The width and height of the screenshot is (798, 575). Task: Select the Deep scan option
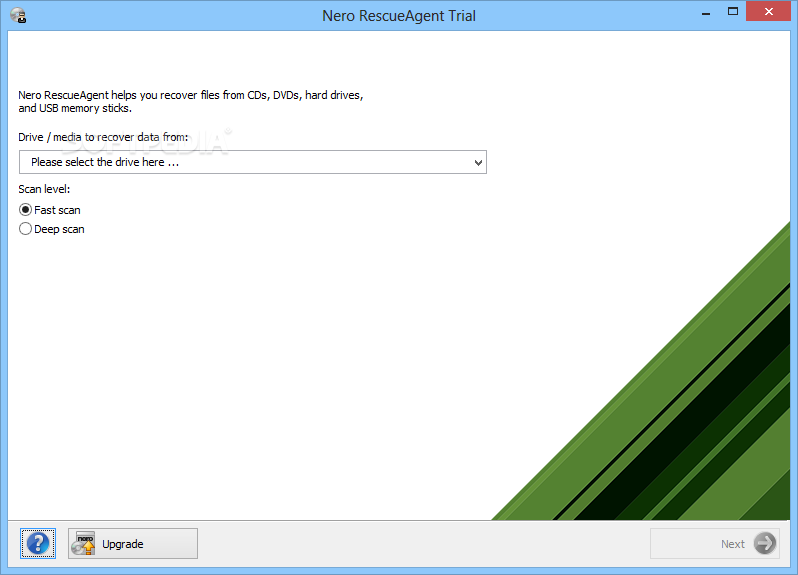tap(51, 229)
